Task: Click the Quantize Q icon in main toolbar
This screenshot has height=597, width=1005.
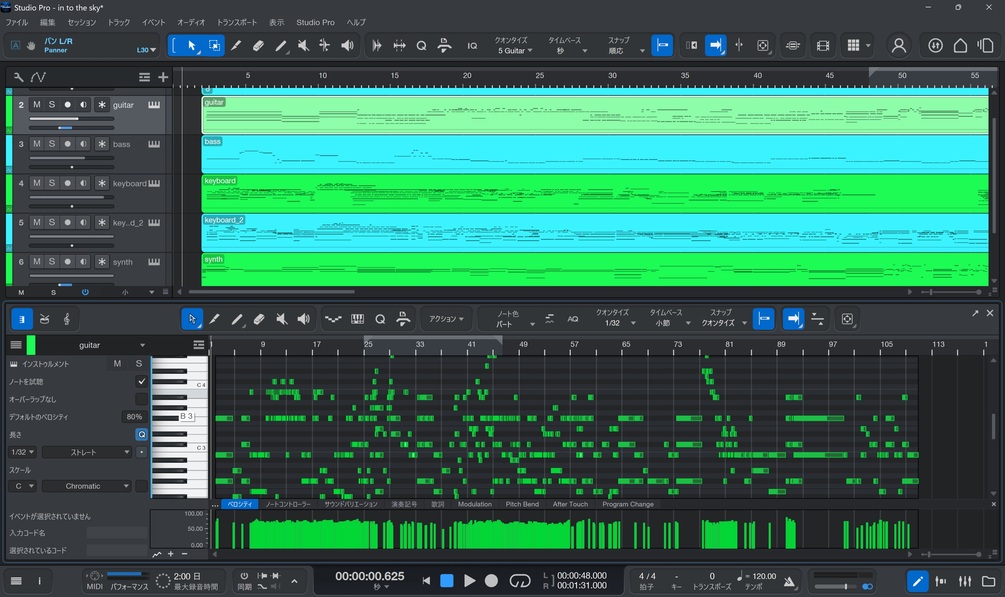Action: pos(421,46)
